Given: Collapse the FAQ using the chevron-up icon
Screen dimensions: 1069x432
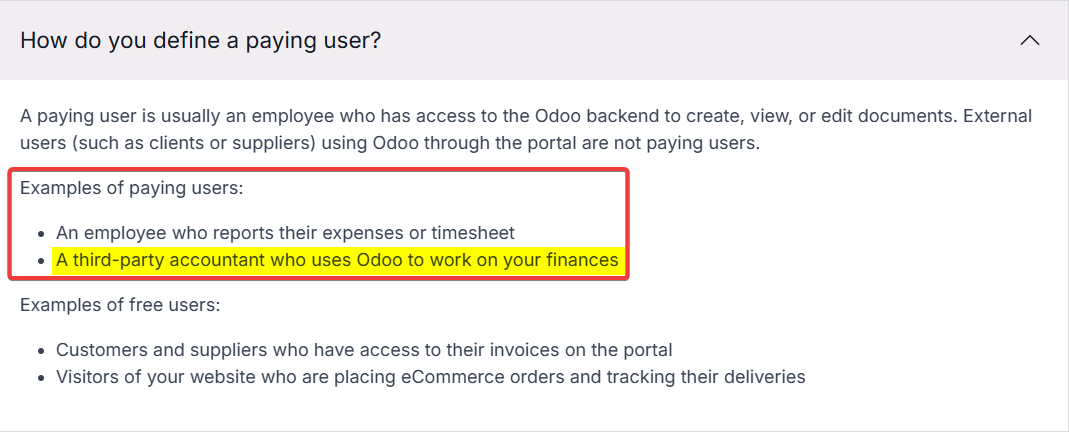Looking at the screenshot, I should (x=1029, y=41).
